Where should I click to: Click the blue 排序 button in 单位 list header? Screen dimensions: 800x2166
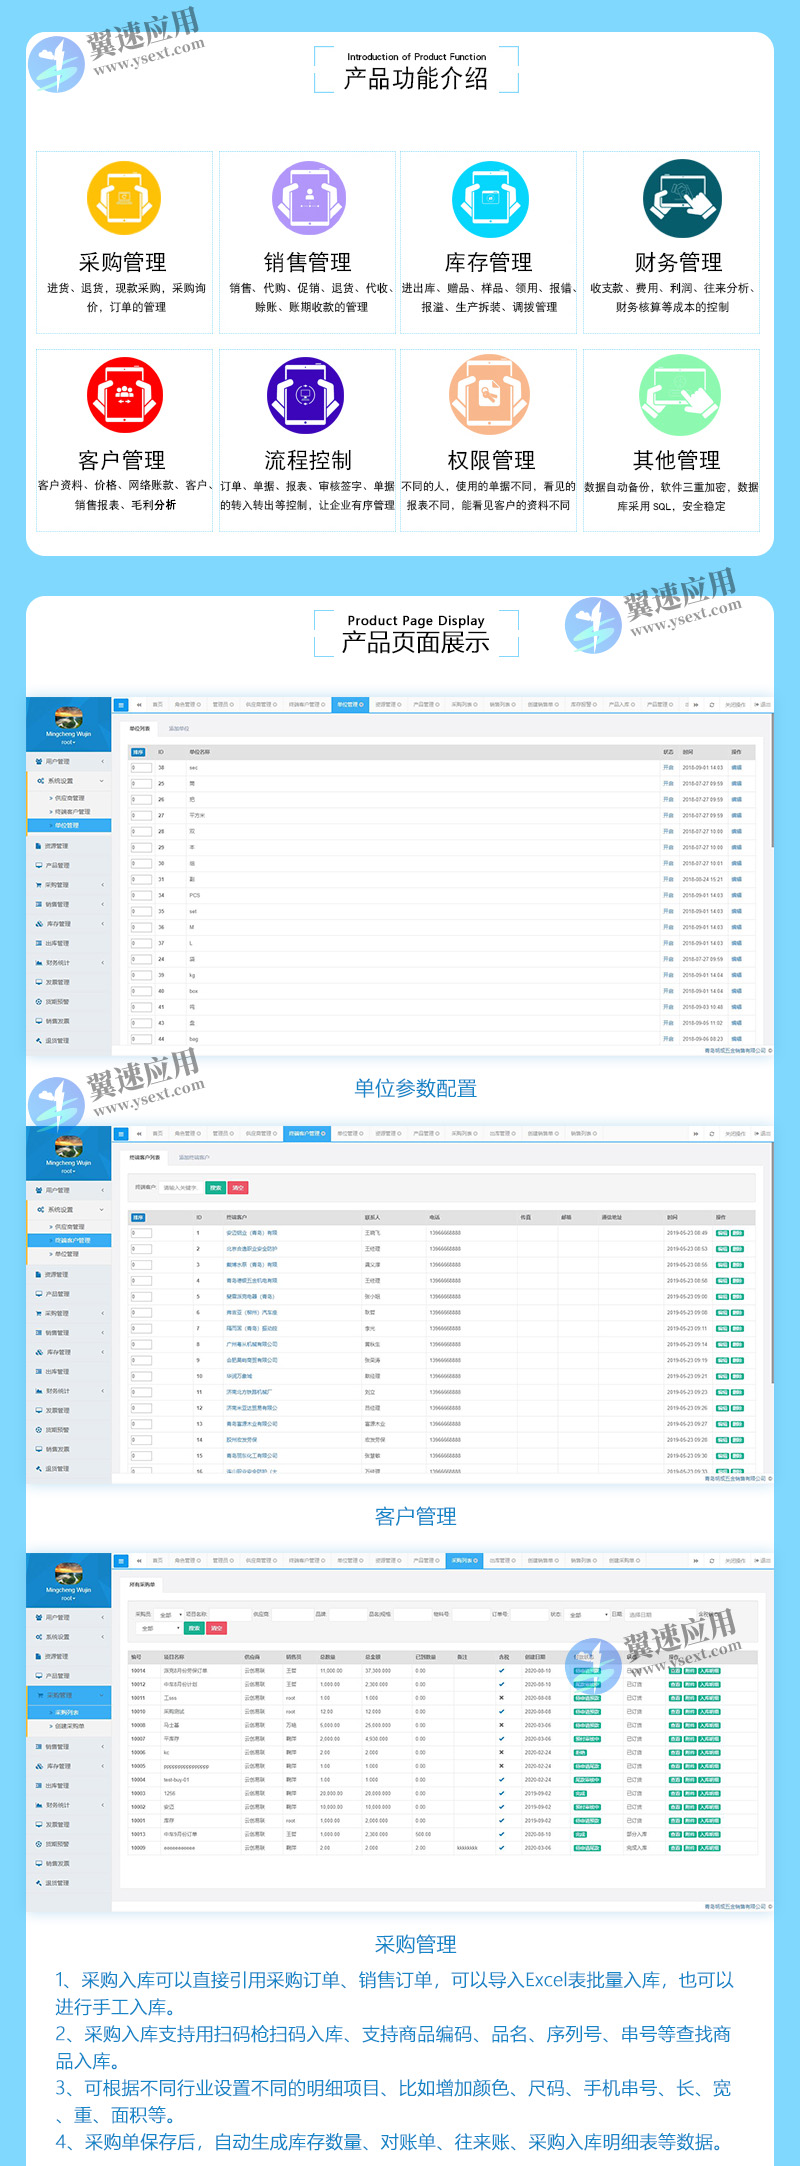coord(138,752)
